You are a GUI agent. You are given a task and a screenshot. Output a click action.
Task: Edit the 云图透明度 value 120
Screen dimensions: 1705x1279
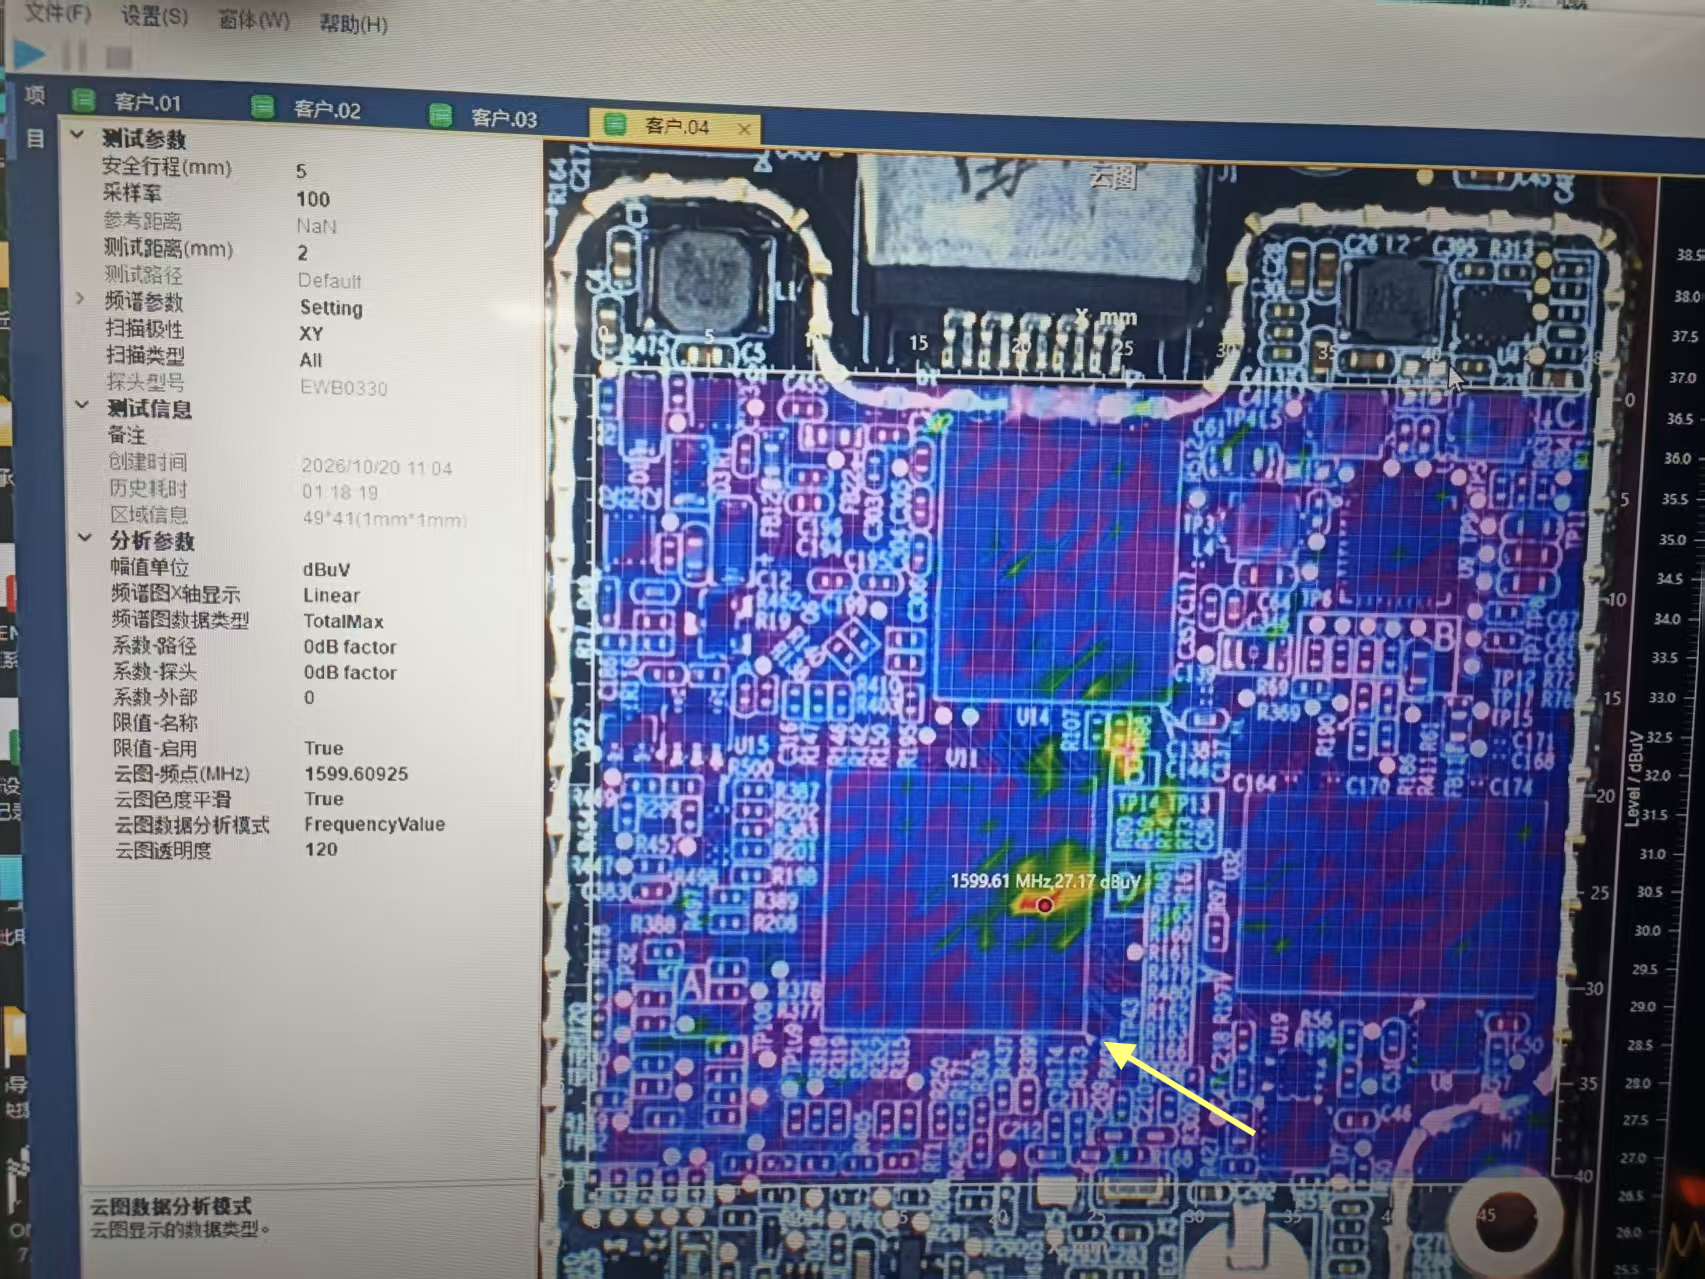pyautogui.click(x=321, y=850)
